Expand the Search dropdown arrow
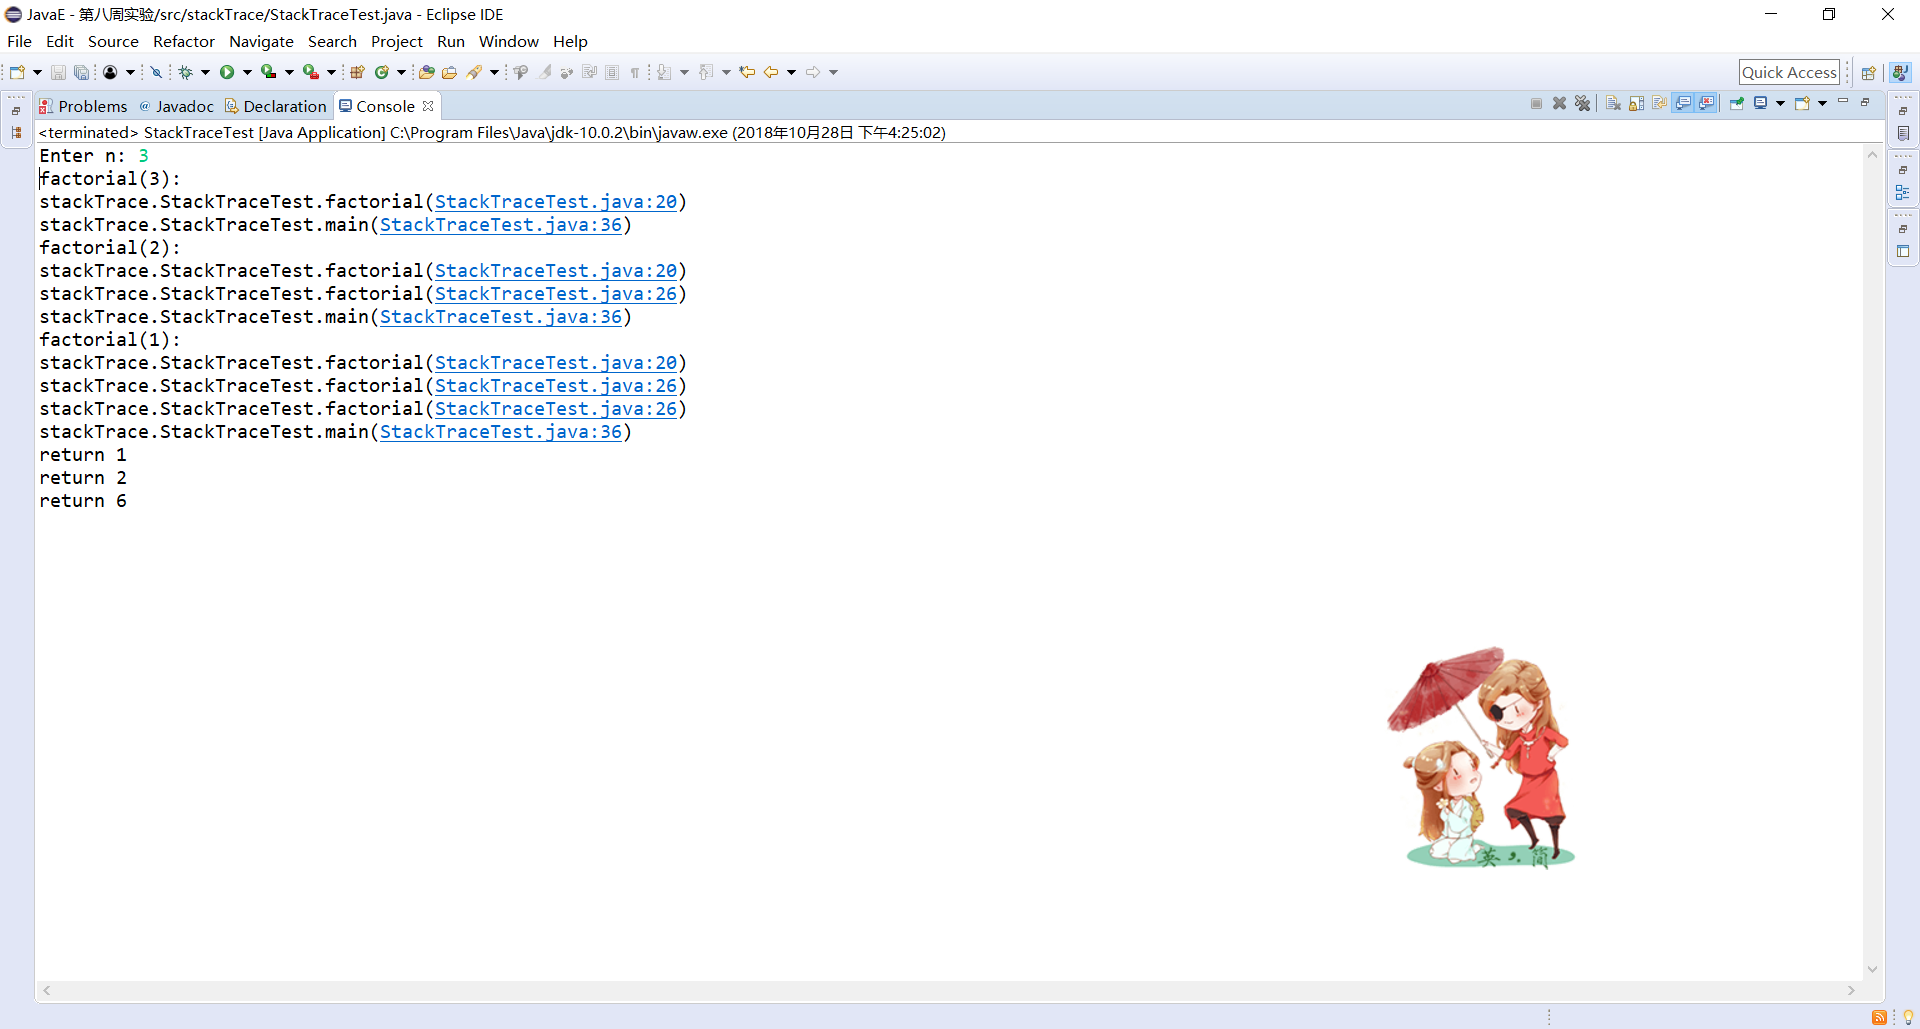Screen dimensions: 1920x1029 point(494,72)
